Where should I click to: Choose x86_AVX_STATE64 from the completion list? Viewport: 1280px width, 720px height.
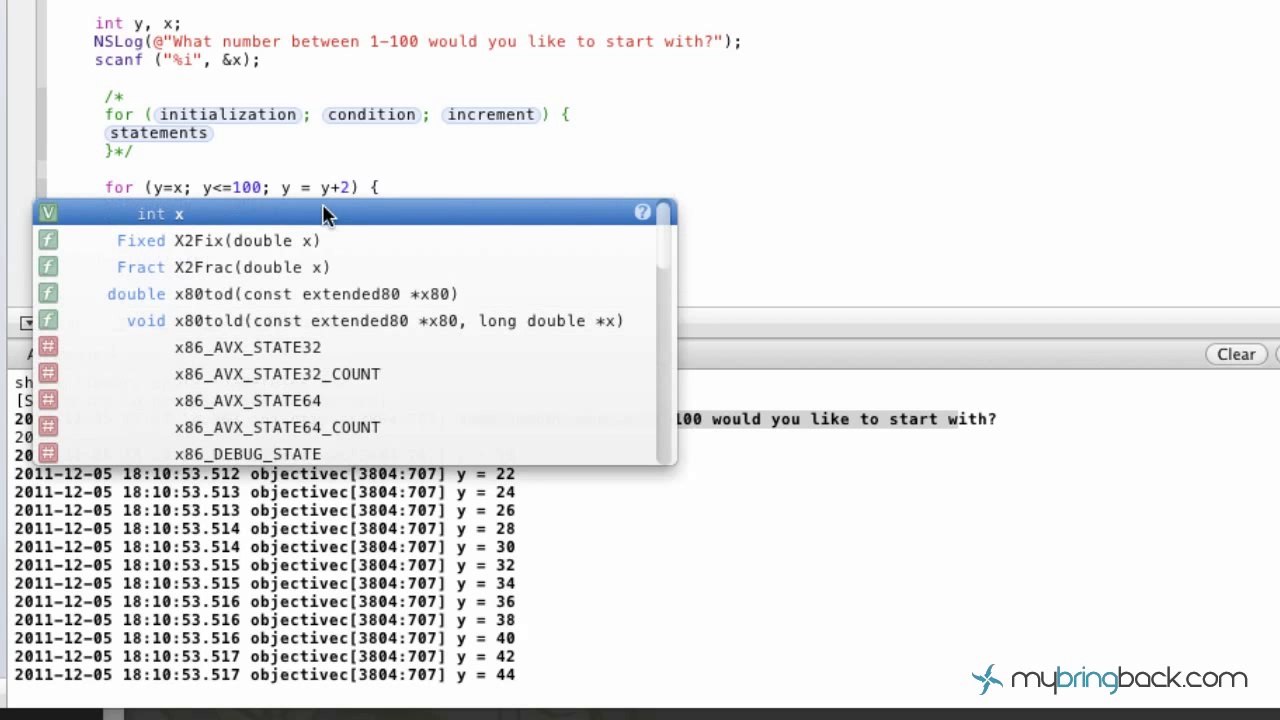click(345, 400)
